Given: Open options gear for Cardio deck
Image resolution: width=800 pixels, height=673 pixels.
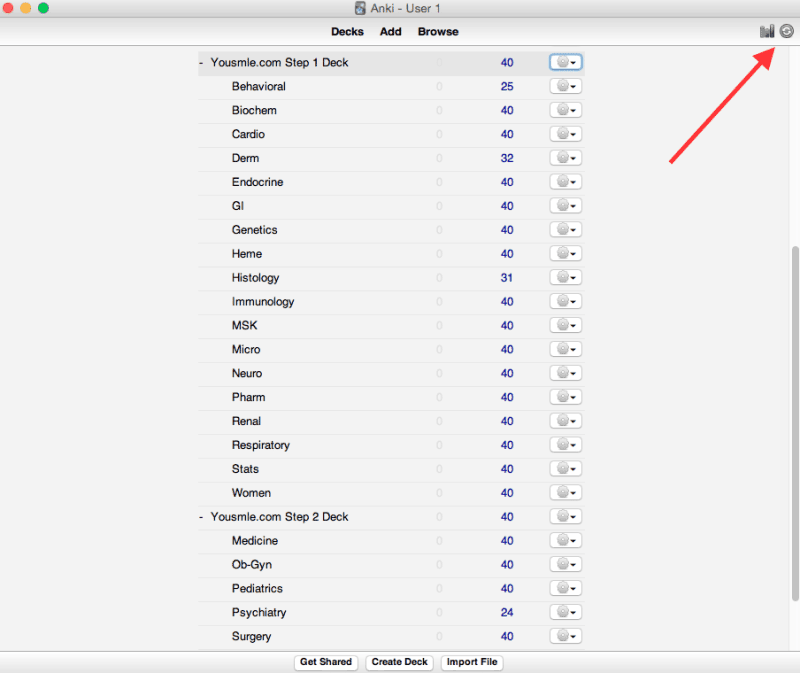Looking at the screenshot, I should pyautogui.click(x=566, y=134).
